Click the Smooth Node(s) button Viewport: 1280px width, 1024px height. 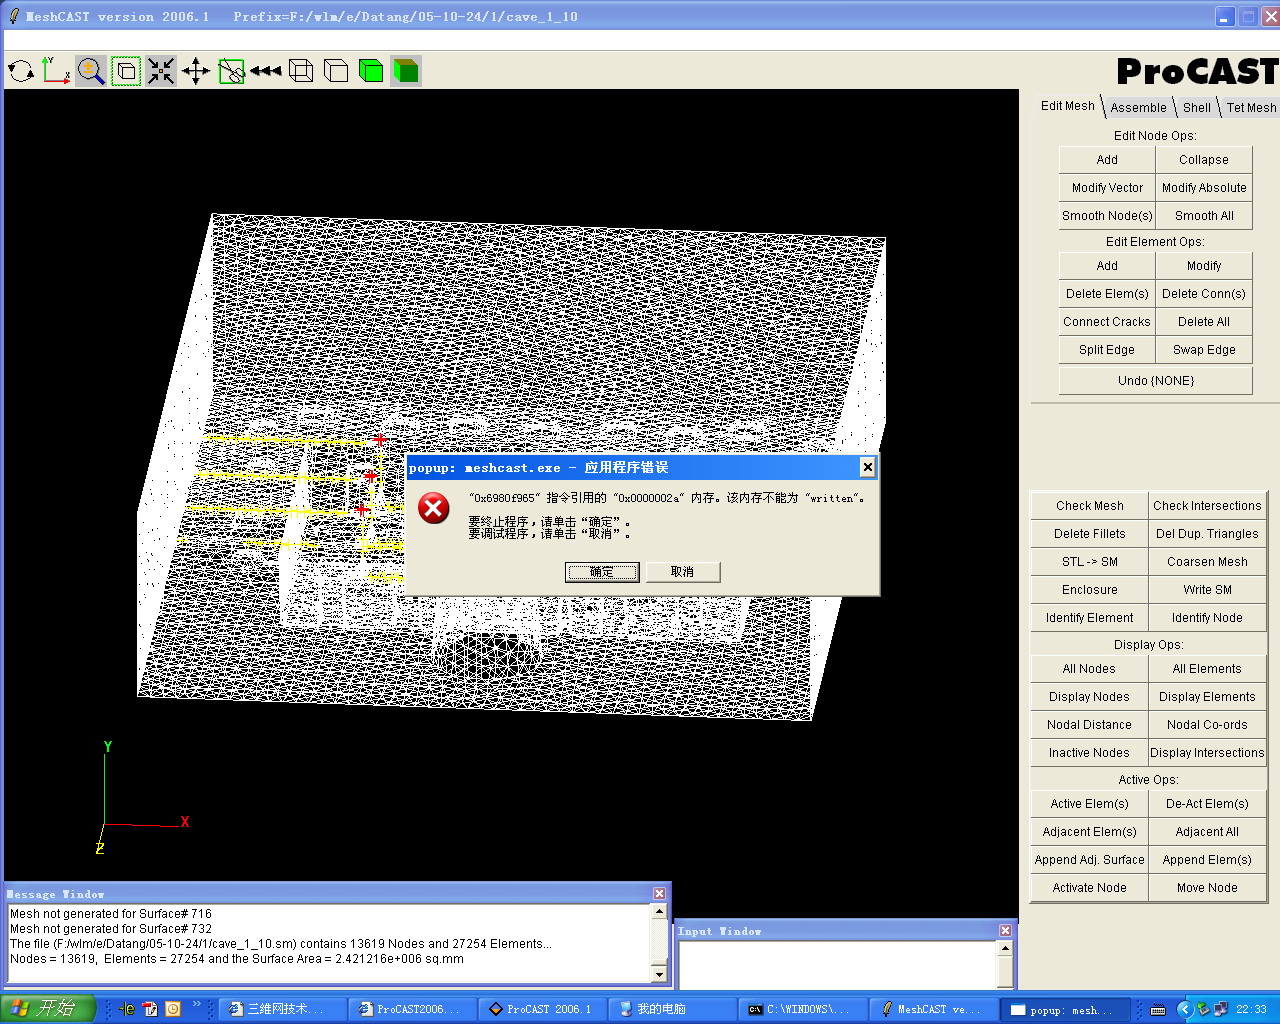click(1107, 216)
